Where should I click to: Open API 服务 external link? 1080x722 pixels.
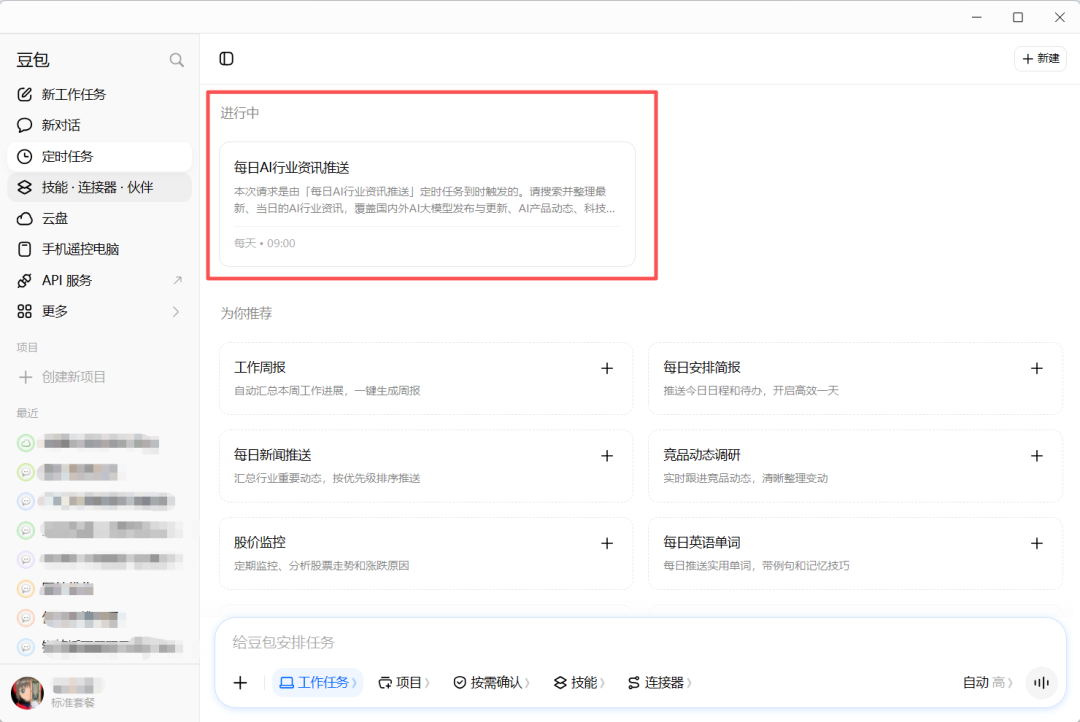(100, 280)
